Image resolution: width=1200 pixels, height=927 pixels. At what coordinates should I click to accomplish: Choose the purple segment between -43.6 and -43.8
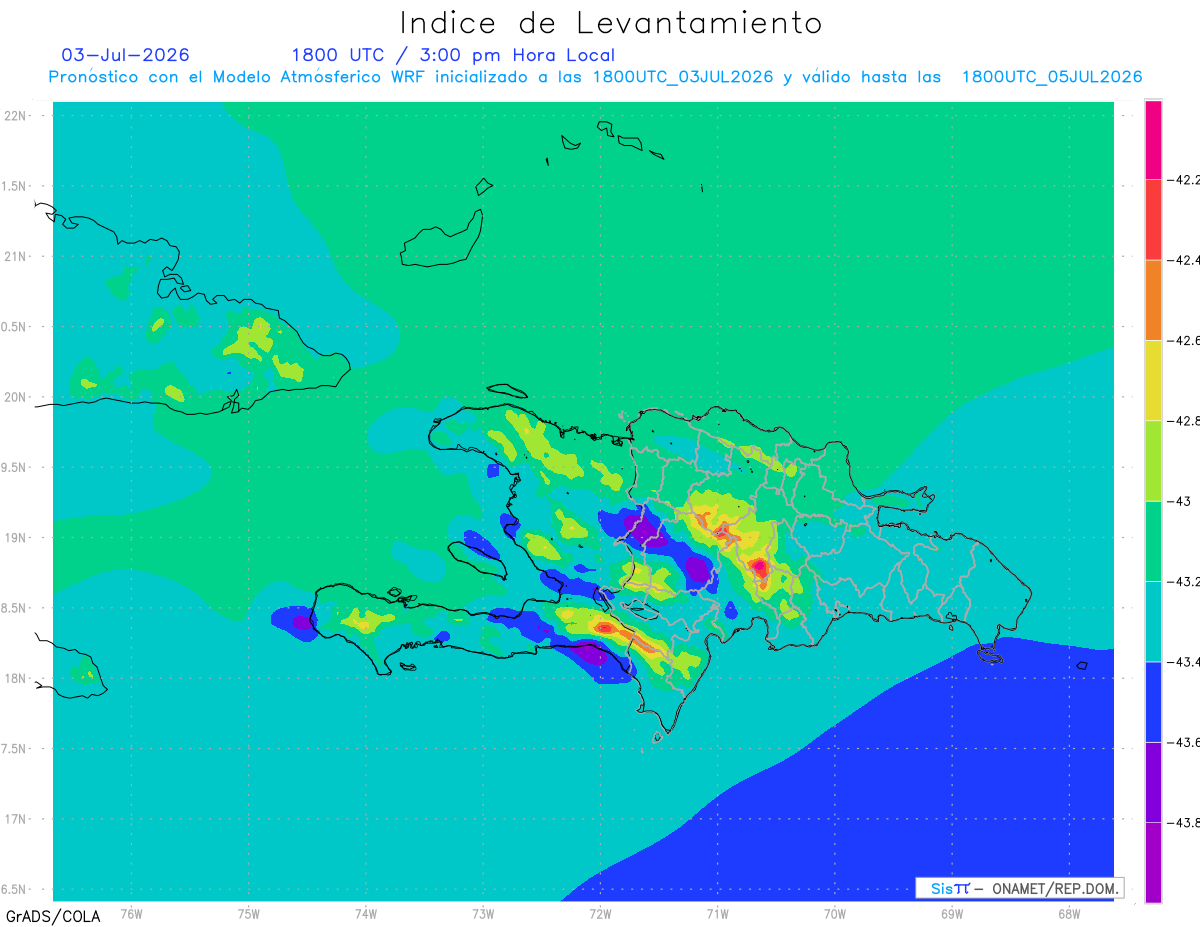tap(1153, 782)
